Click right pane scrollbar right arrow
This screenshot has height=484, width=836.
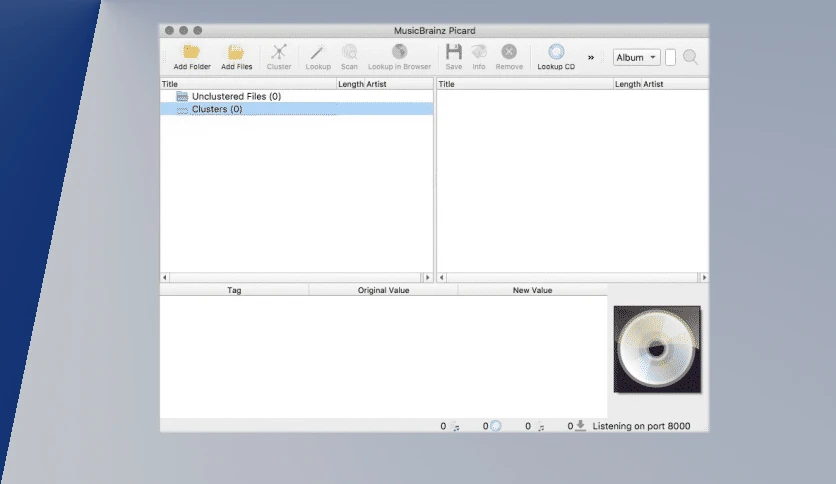pos(704,277)
